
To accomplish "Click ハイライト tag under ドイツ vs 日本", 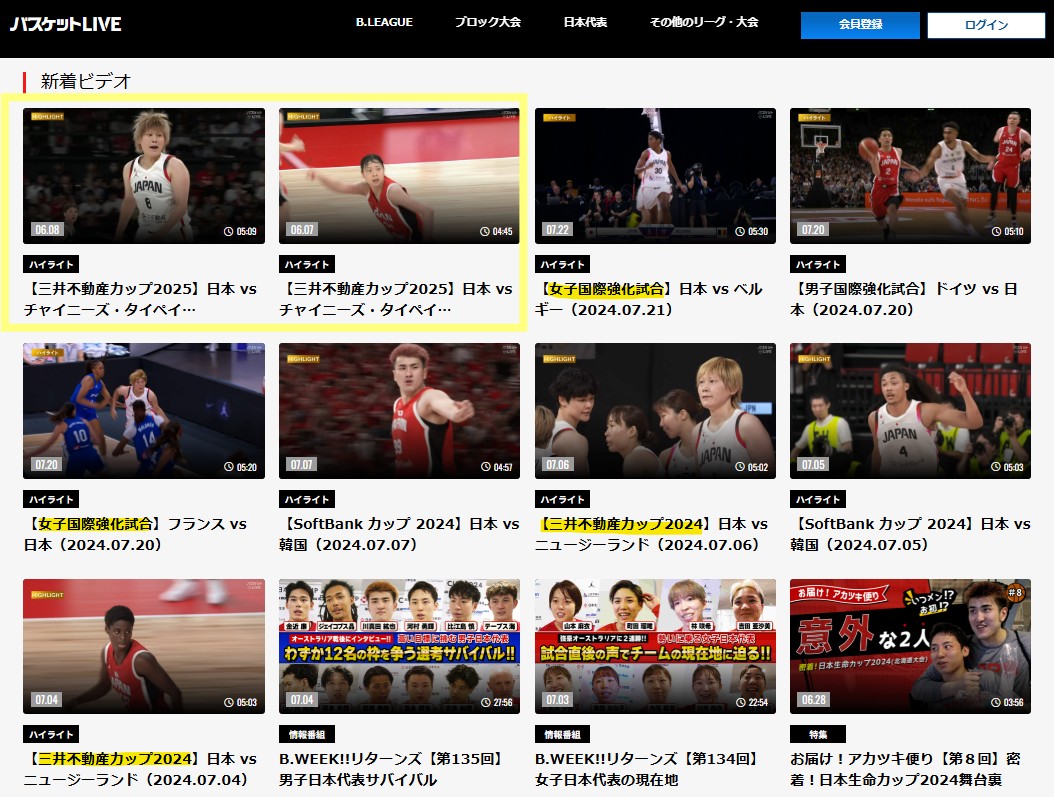I will (818, 264).
